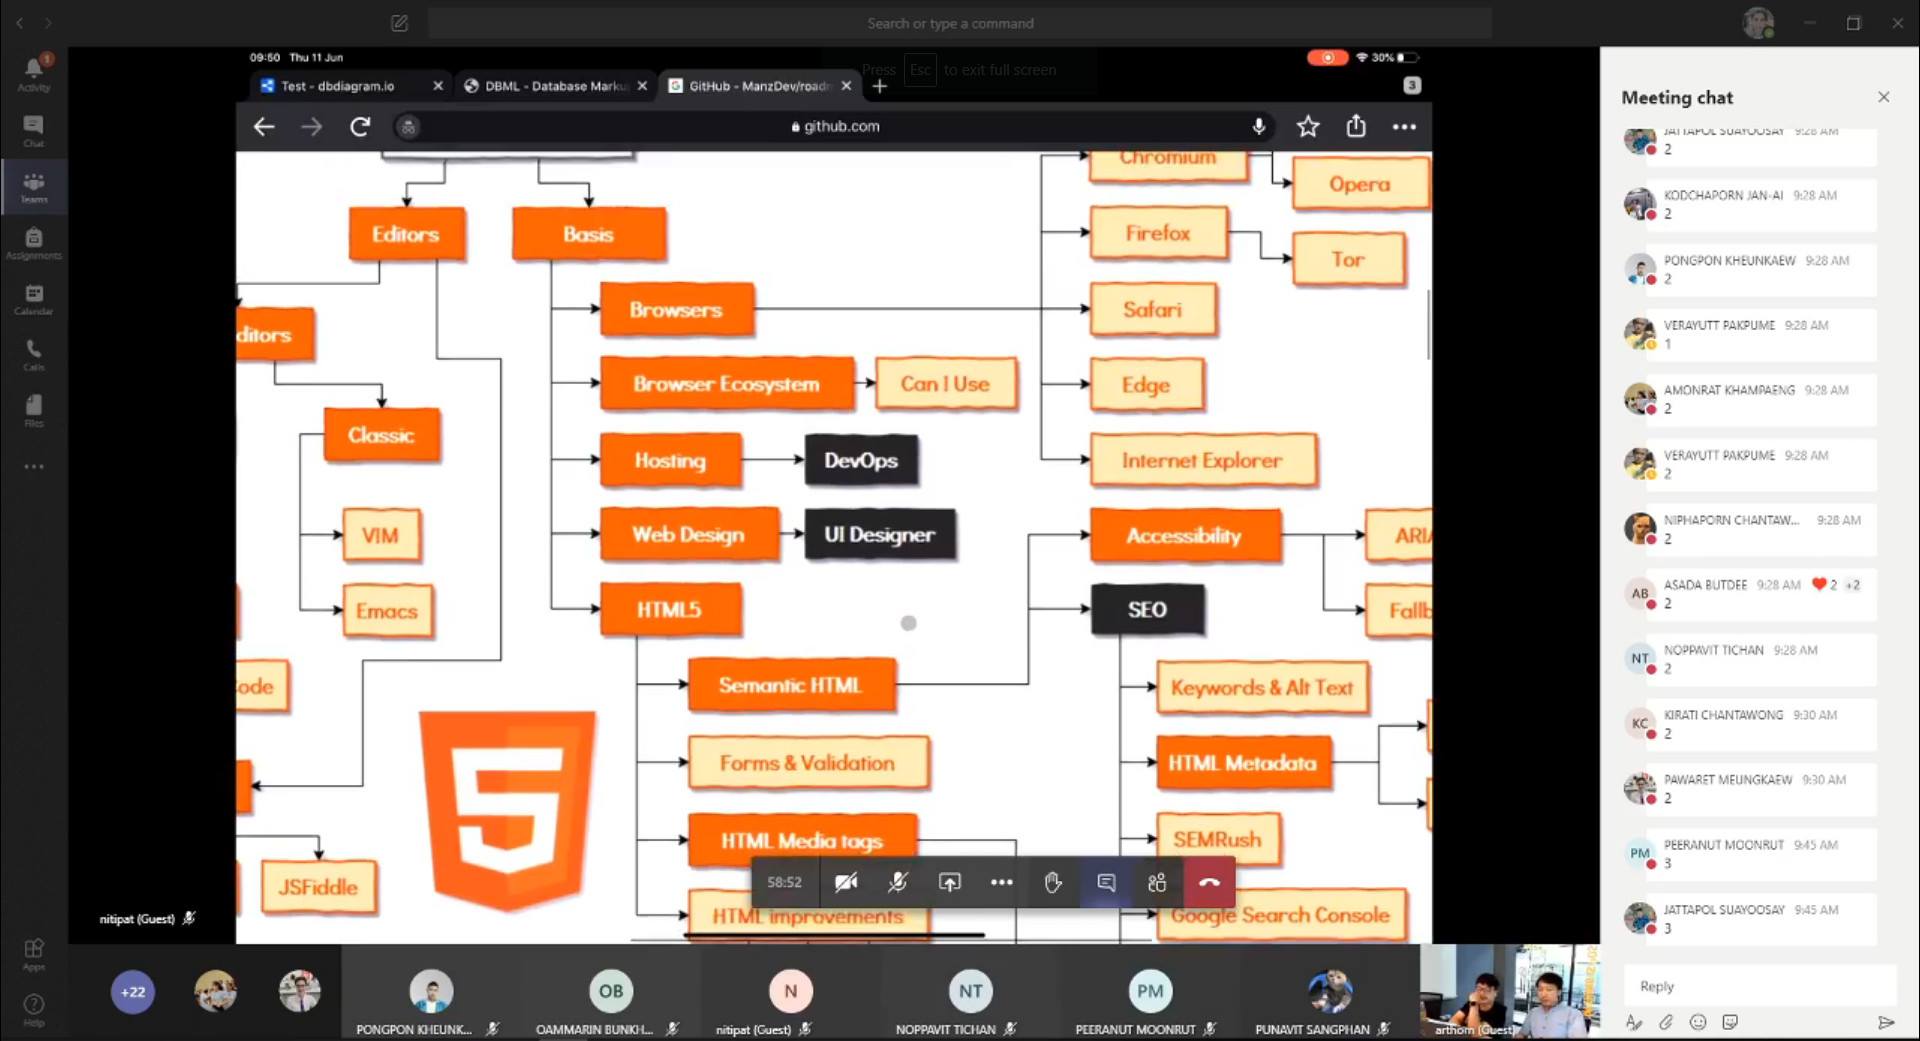Click KODCHAPORN JAN-AI chat message
This screenshot has width=1920, height=1041.
click(x=1762, y=204)
